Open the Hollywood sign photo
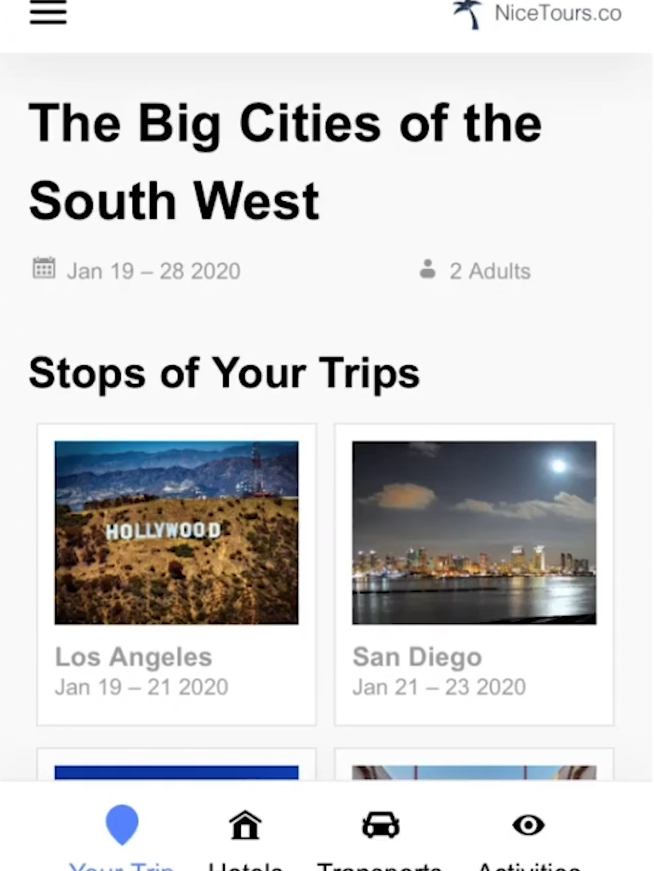Screen dimensions: 654x871 pos(177,532)
